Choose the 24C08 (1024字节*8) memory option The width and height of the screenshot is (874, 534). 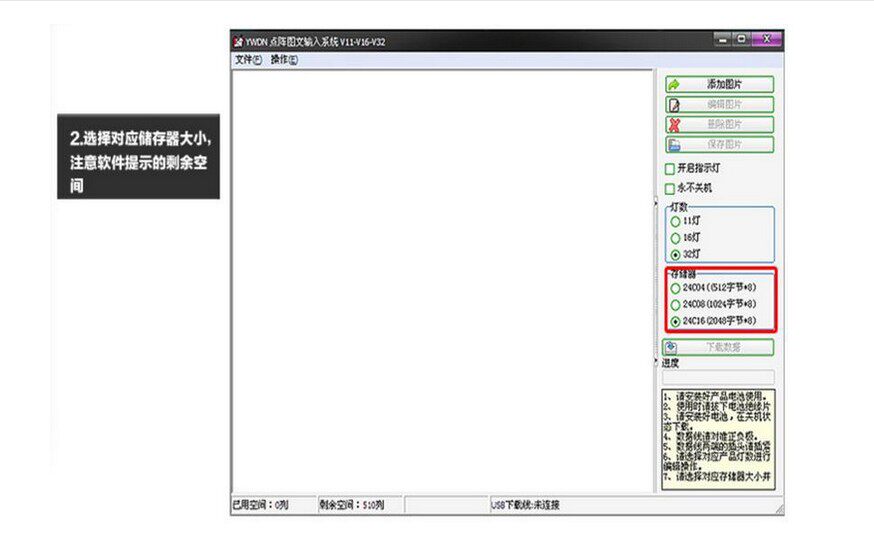click(675, 305)
